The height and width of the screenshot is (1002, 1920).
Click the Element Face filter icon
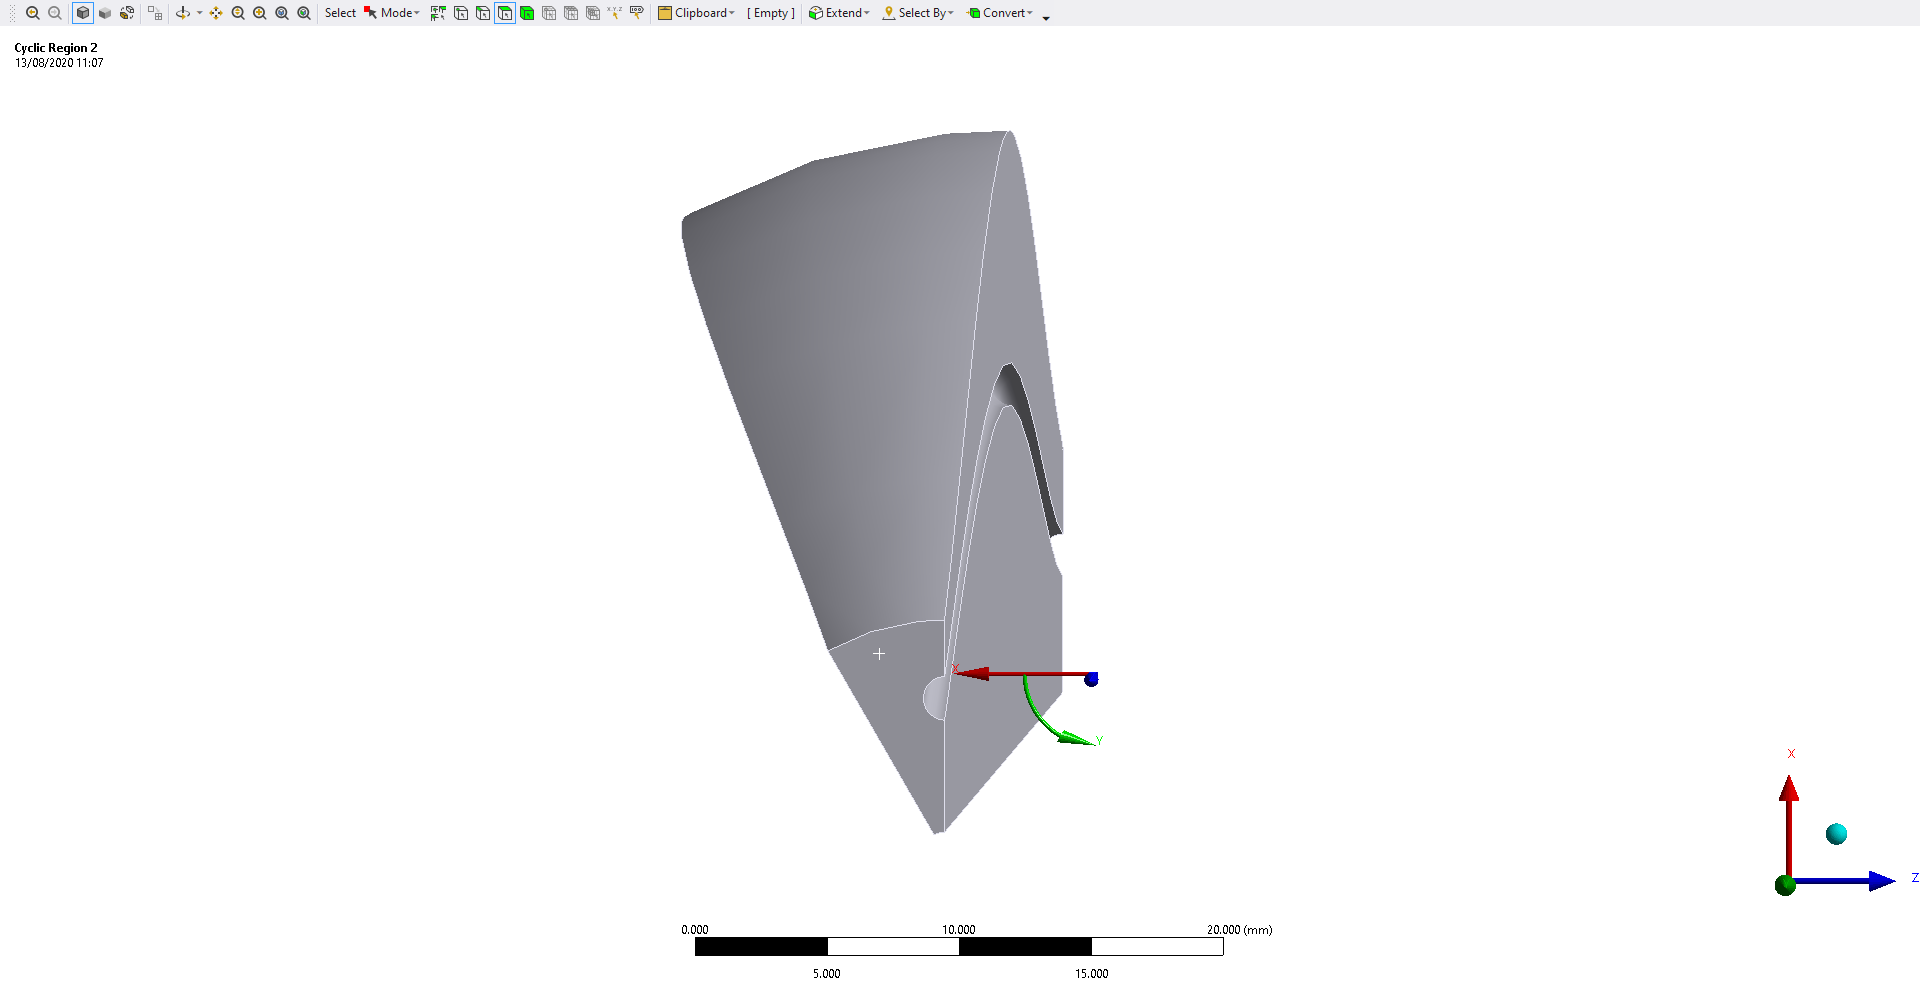tap(571, 13)
